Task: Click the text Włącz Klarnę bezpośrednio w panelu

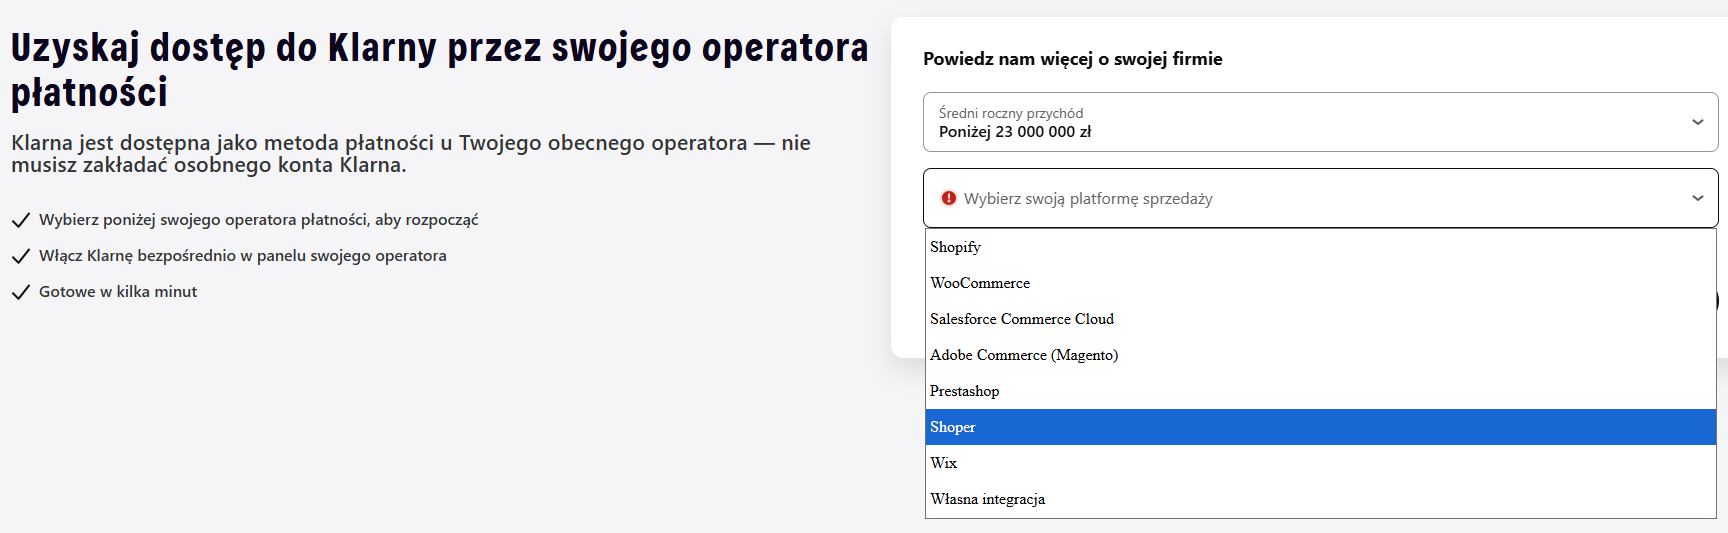Action: click(243, 256)
